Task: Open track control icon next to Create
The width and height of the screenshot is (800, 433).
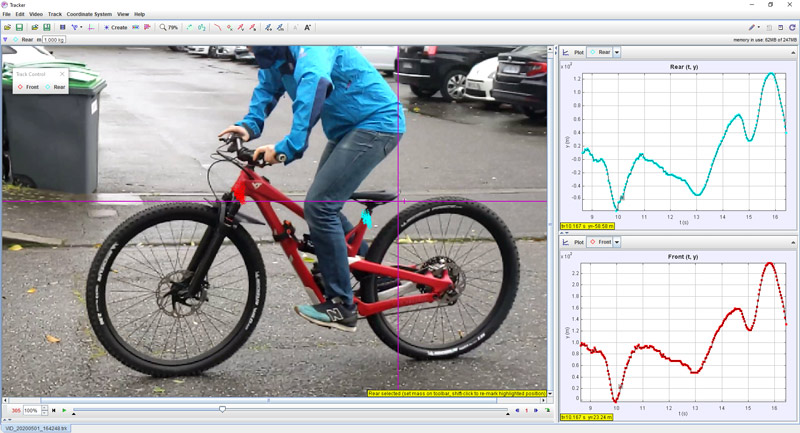Action: 136,28
